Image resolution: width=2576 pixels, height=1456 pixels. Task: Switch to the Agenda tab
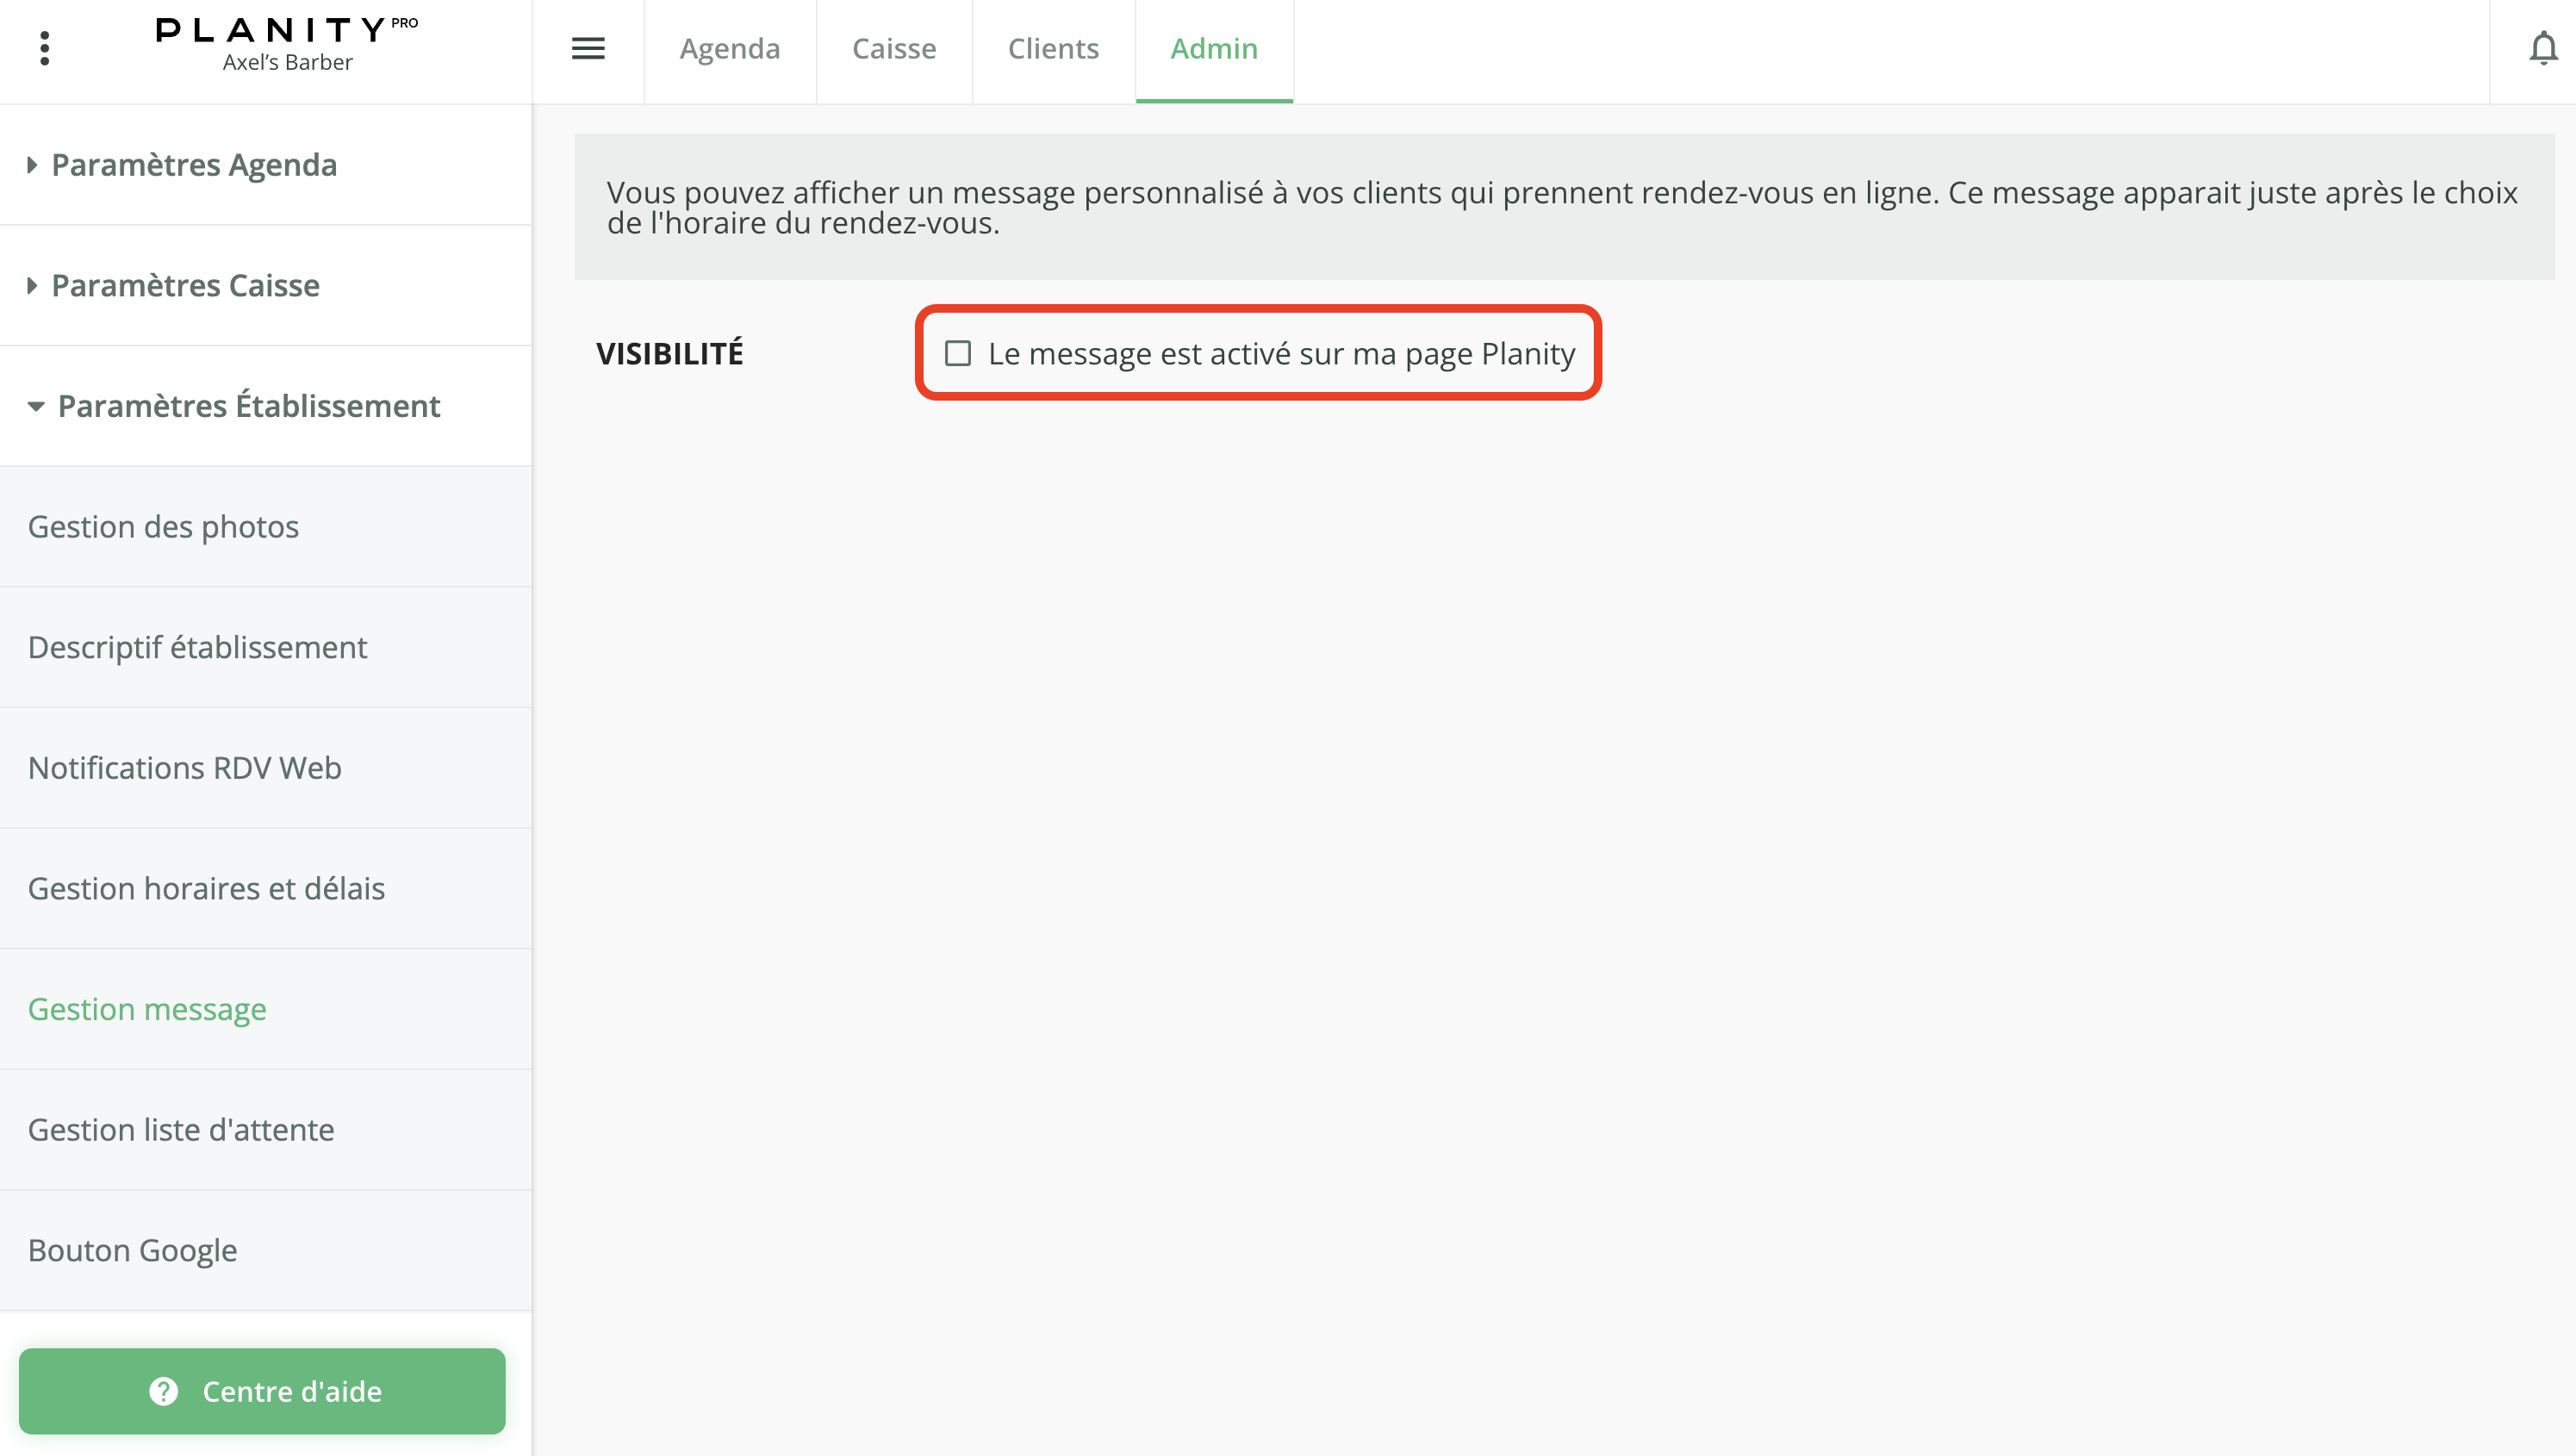(730, 48)
